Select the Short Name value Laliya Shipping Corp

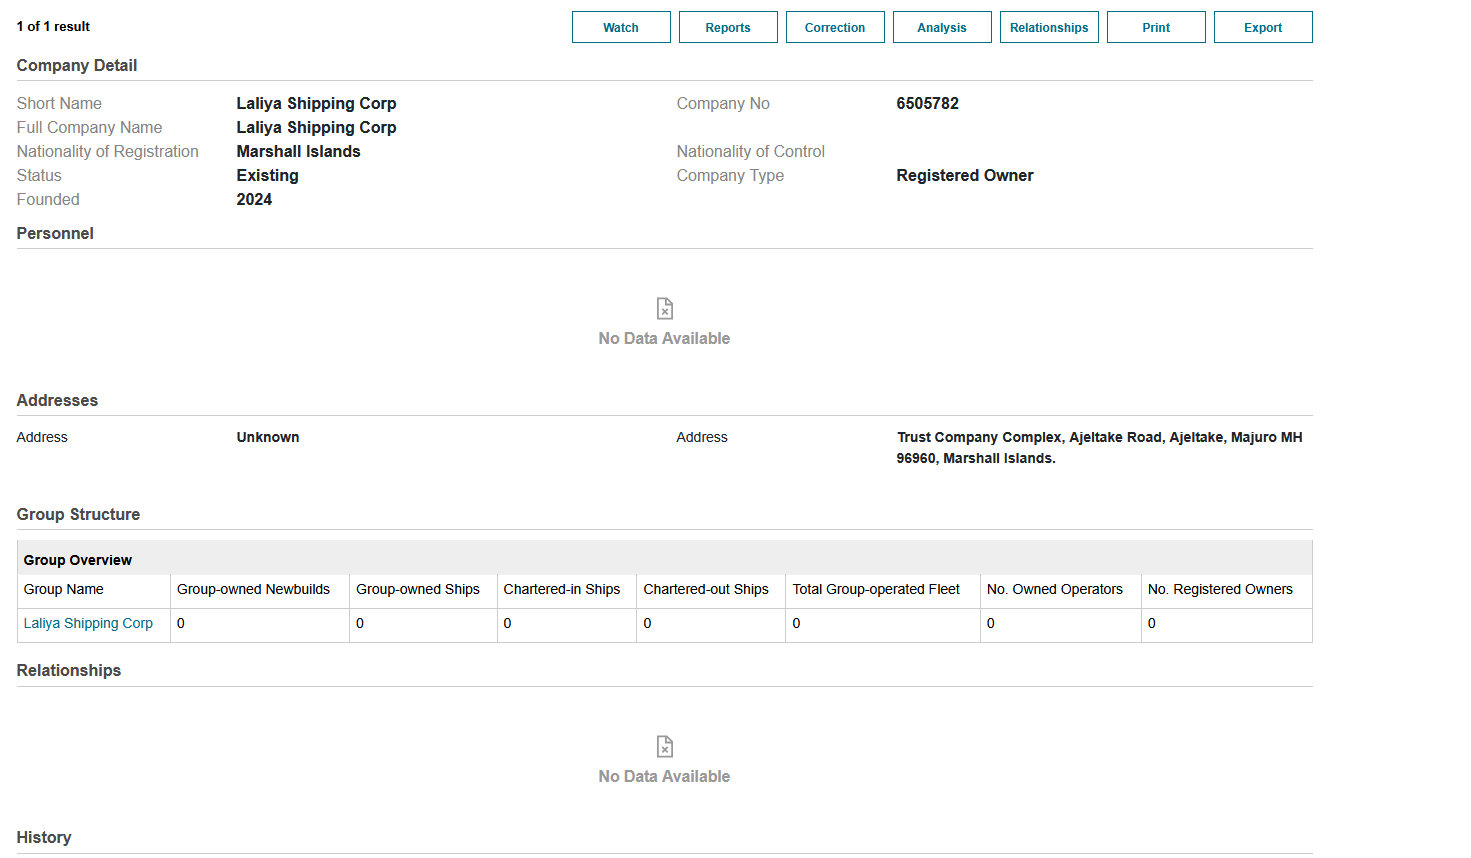click(316, 103)
